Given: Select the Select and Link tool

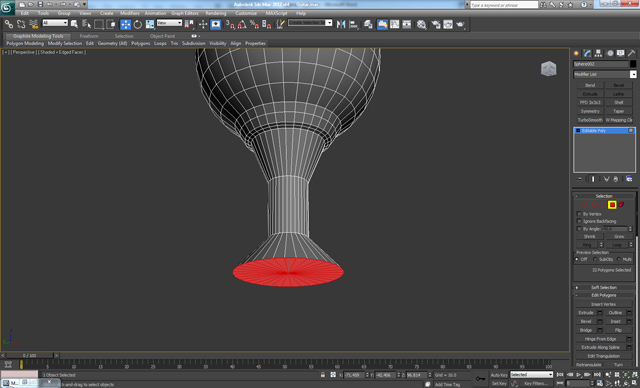Looking at the screenshot, I should click(x=9, y=24).
